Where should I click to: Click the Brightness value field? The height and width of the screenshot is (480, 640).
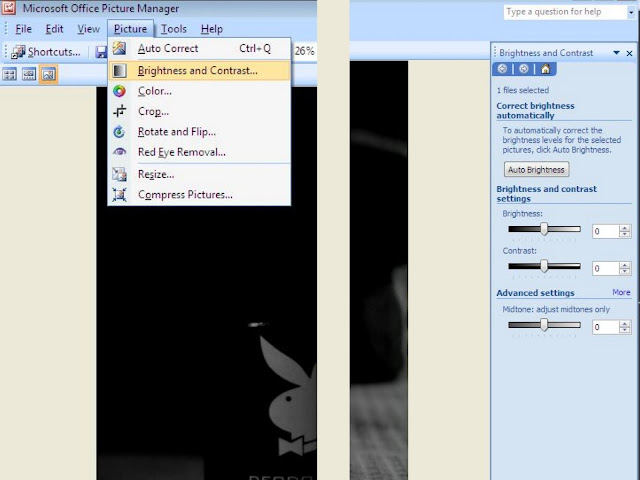605,231
